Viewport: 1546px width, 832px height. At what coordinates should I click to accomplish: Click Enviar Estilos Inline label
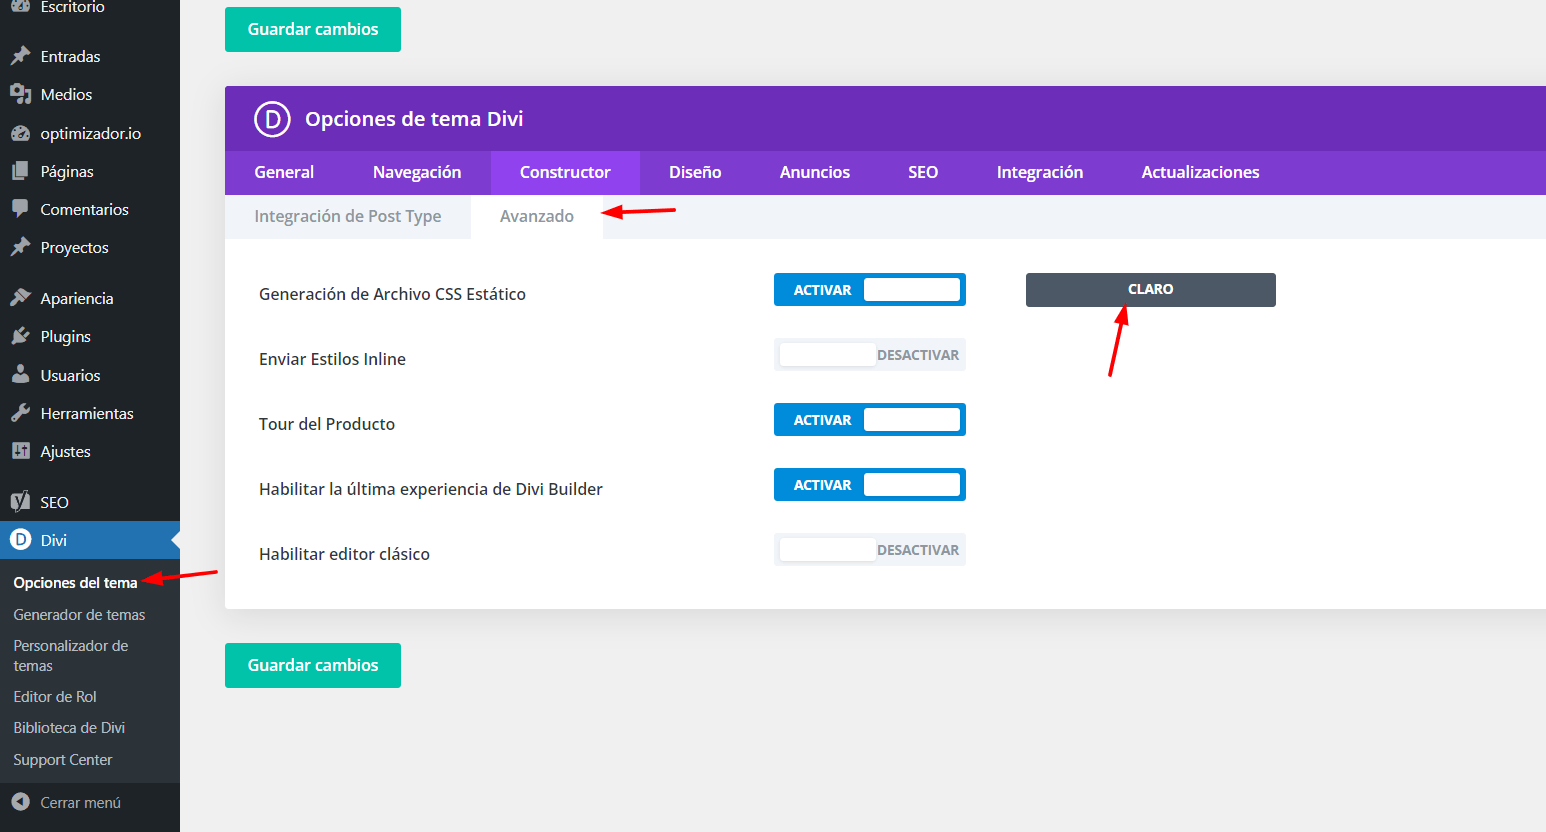[x=332, y=359]
